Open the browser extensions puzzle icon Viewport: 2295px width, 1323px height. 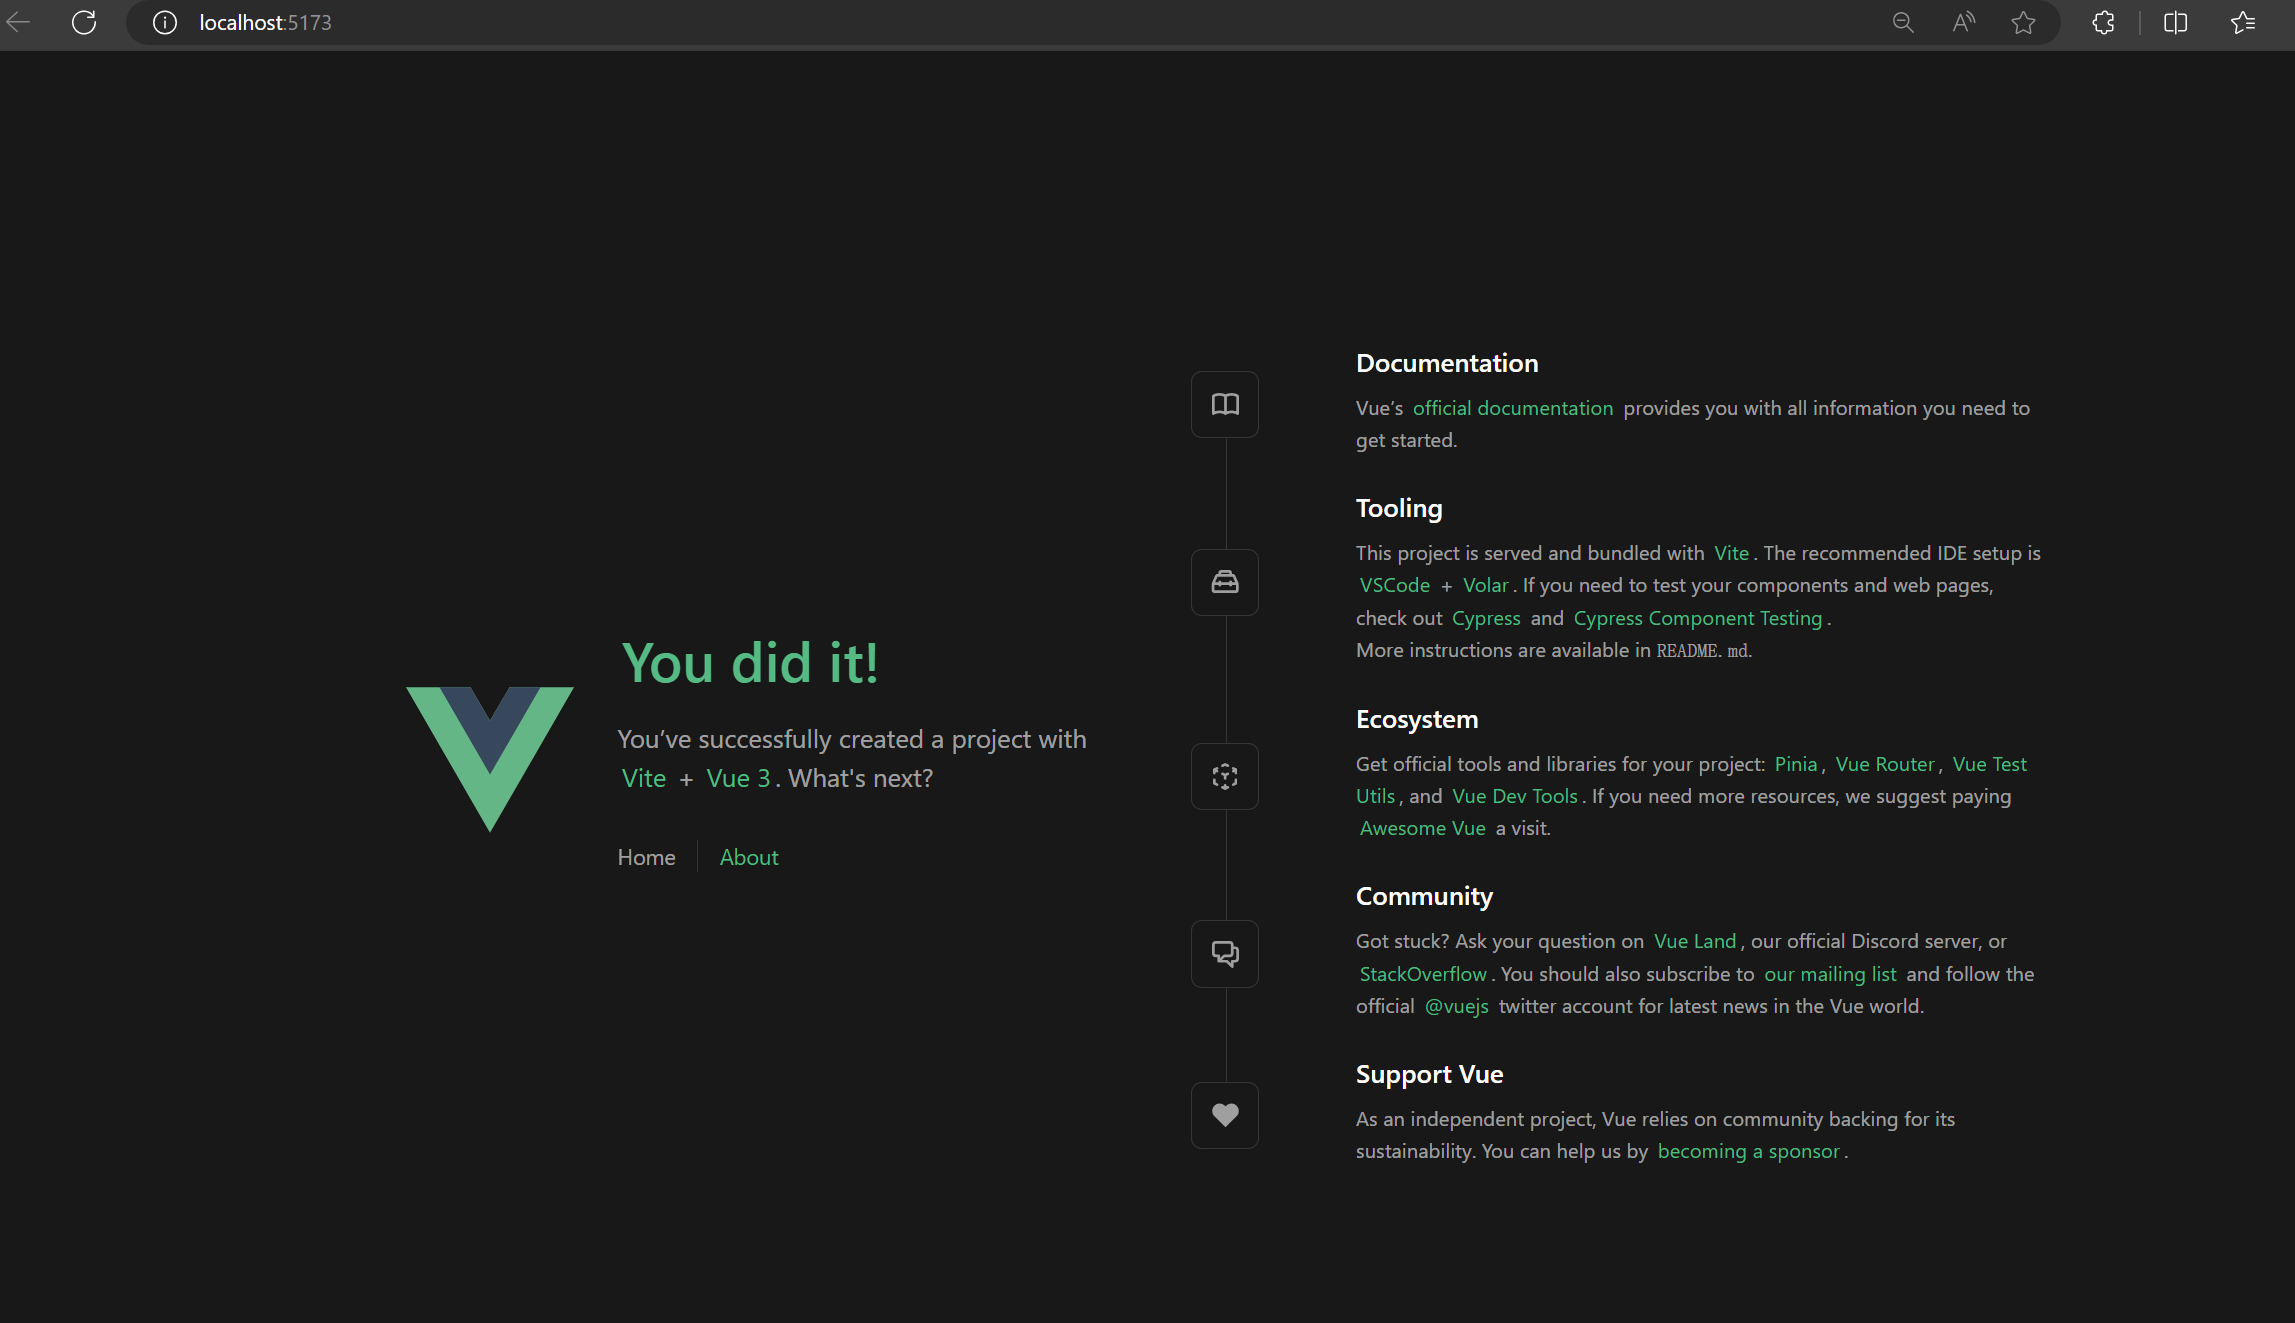(x=2103, y=22)
